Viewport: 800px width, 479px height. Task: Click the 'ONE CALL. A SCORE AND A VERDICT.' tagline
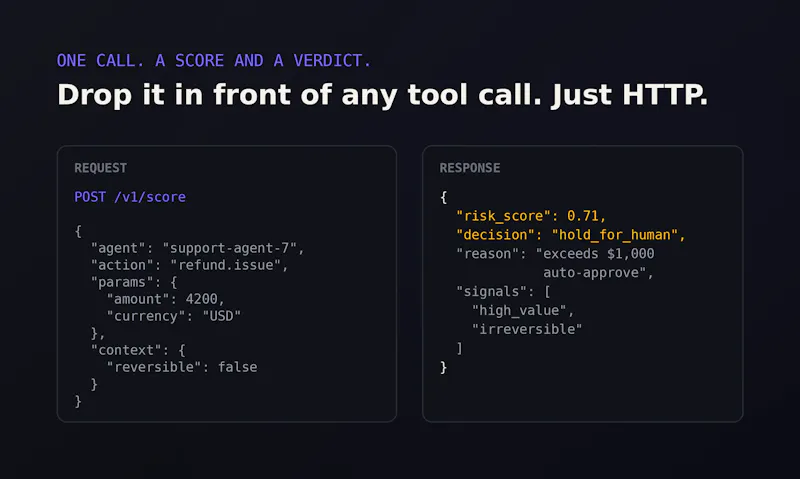[x=213, y=61]
